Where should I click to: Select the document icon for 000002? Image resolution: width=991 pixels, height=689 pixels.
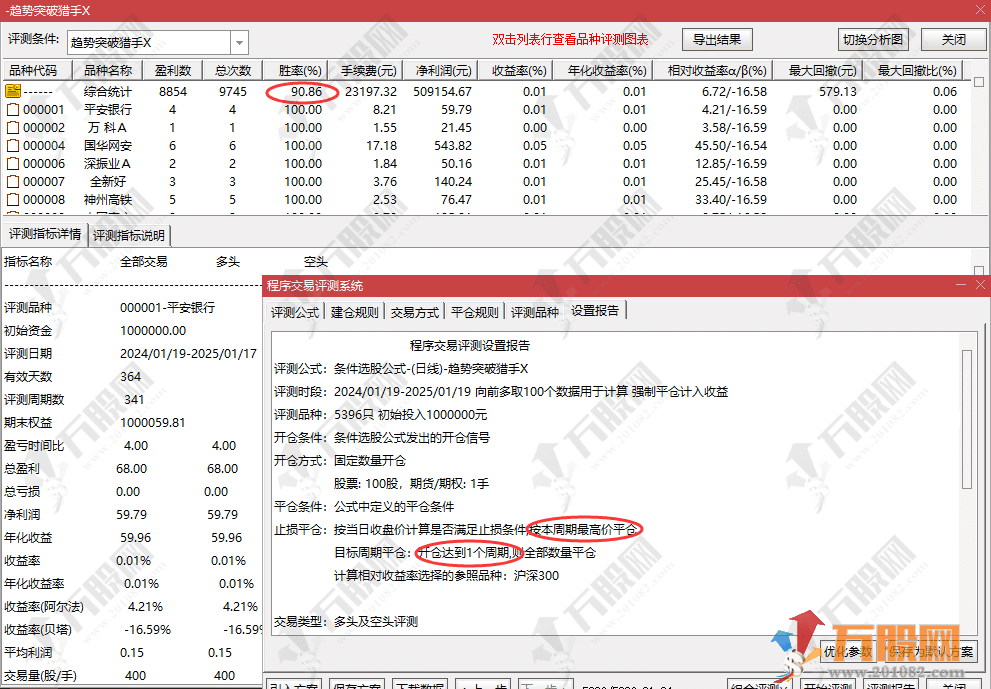pos(13,128)
